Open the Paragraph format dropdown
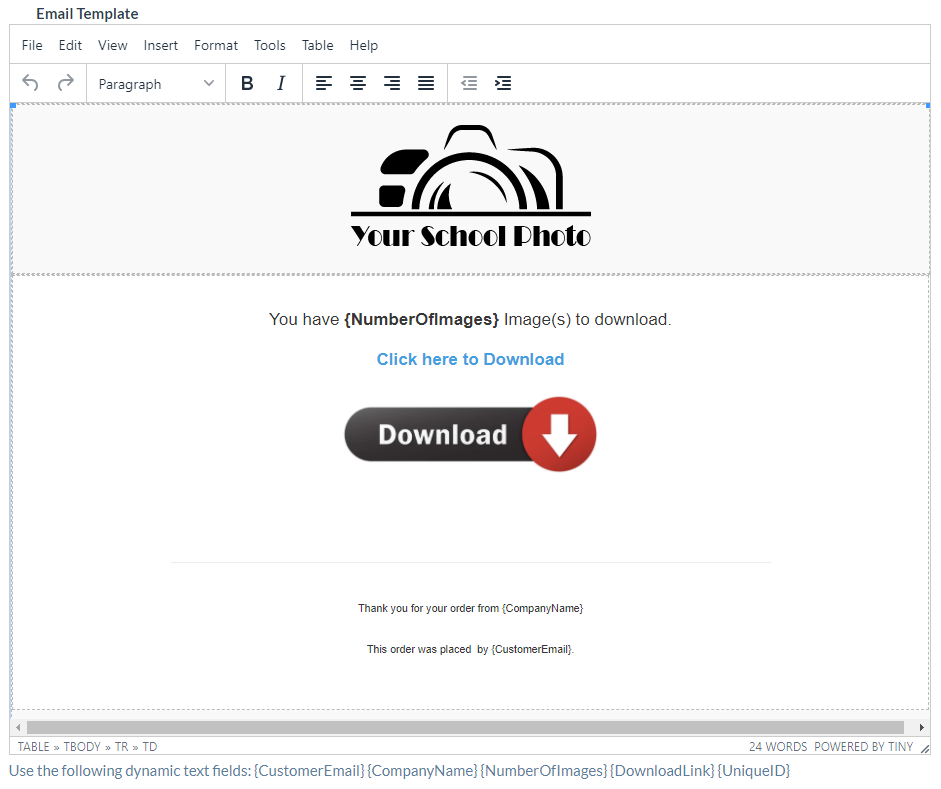941x789 pixels. click(156, 84)
